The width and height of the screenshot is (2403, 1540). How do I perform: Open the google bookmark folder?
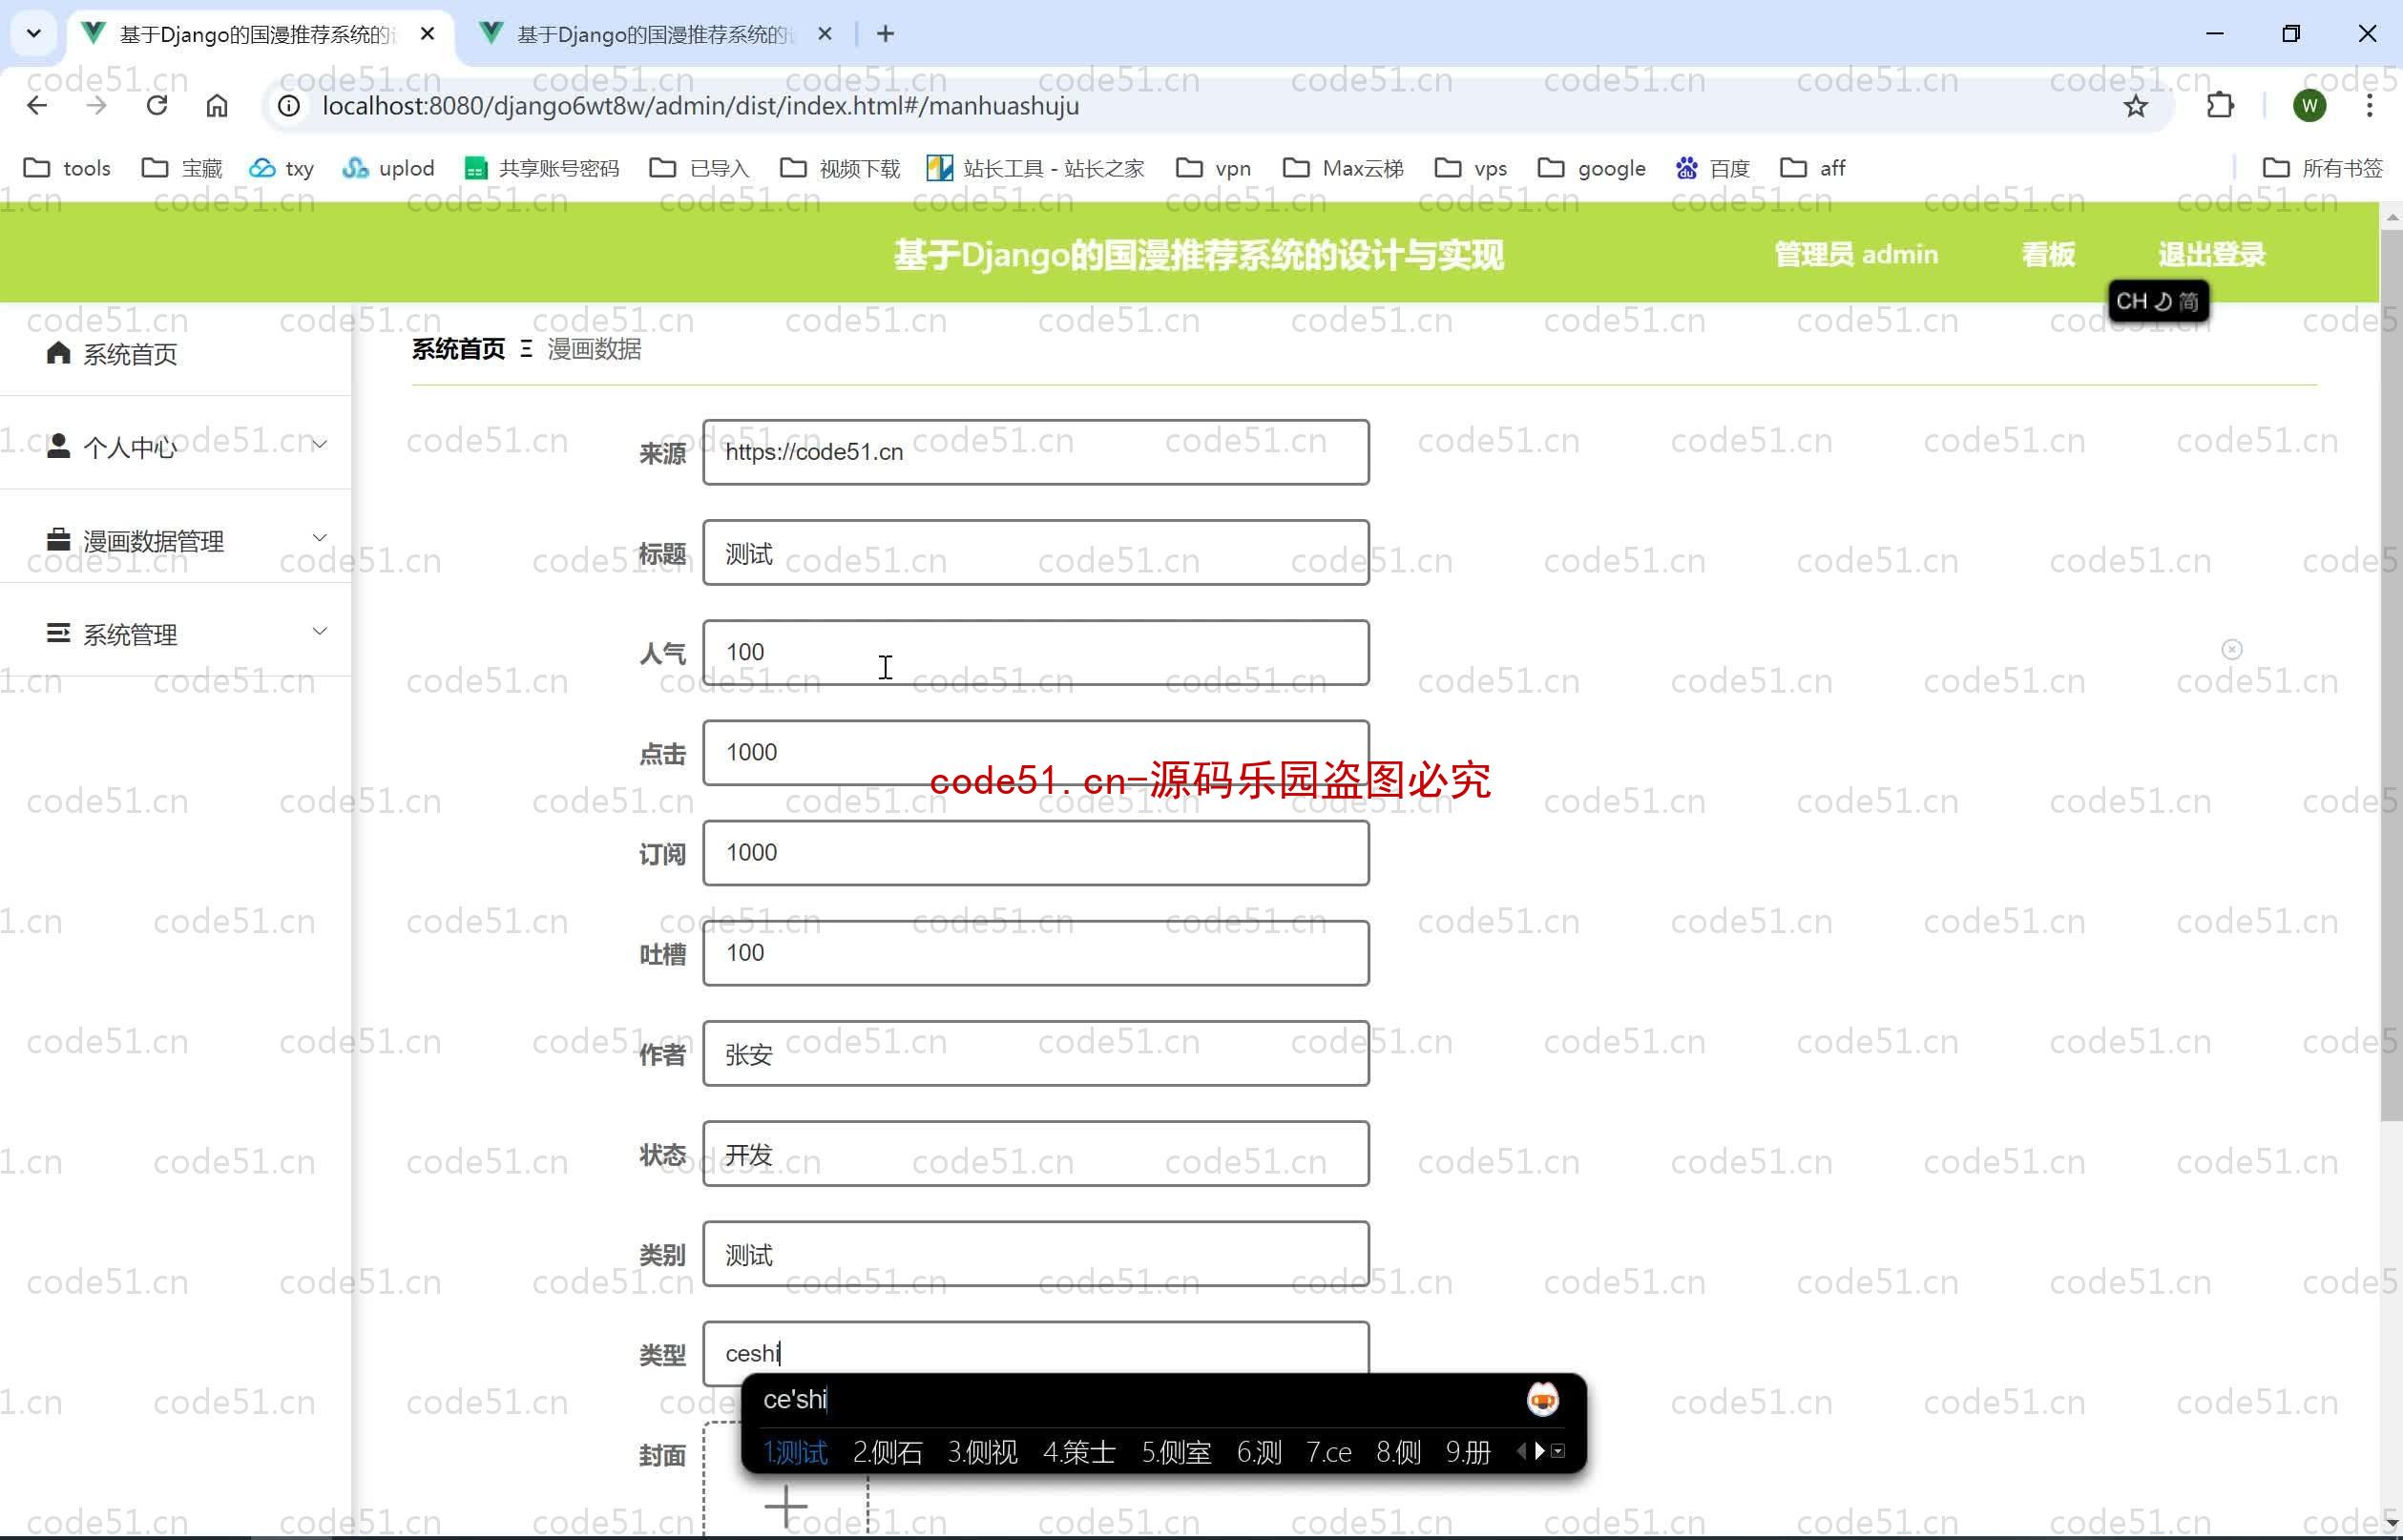pyautogui.click(x=1591, y=168)
